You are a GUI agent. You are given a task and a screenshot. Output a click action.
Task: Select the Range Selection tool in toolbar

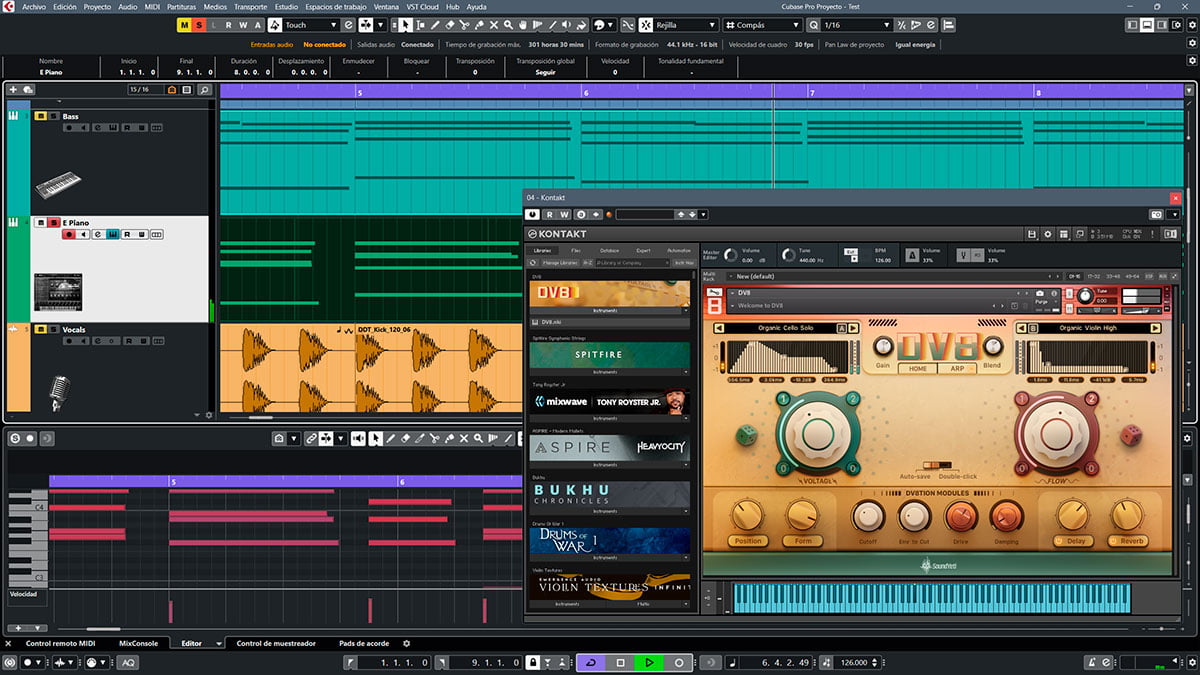tap(419, 24)
